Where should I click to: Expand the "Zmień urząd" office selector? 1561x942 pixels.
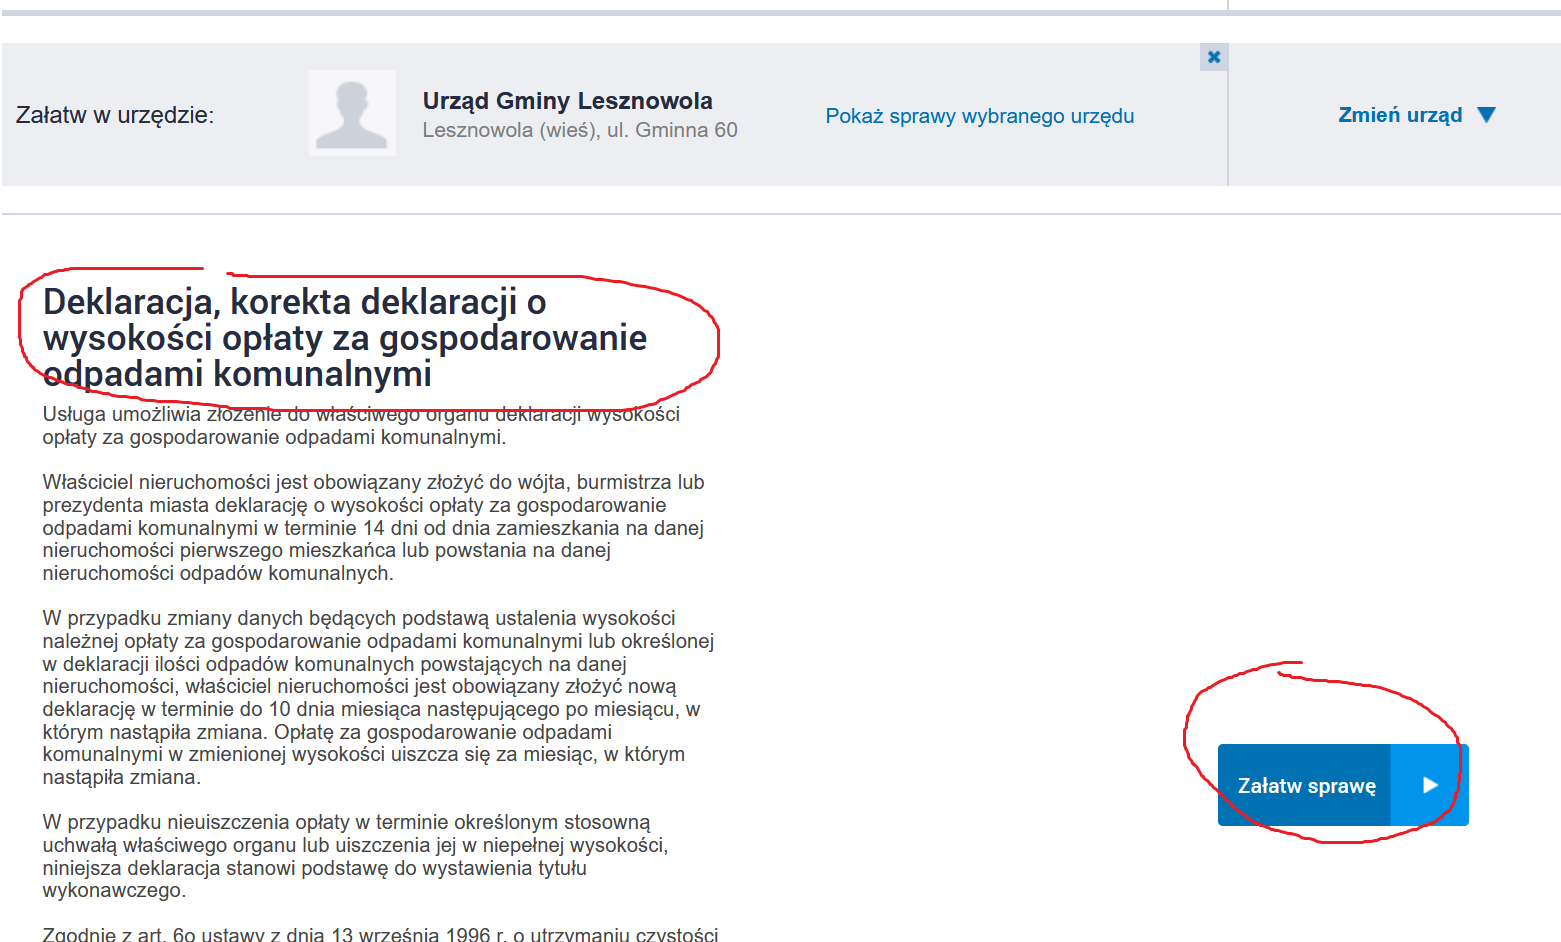tap(1400, 115)
